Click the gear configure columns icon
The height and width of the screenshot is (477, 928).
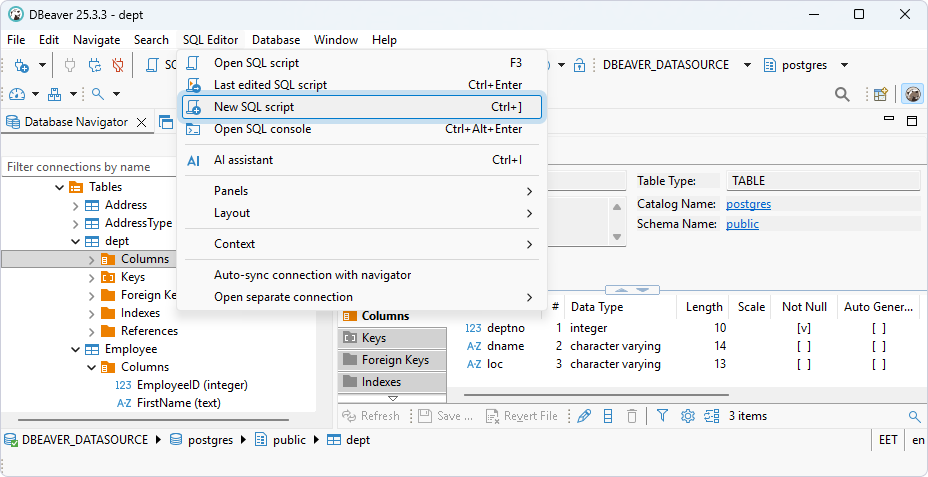coord(687,416)
